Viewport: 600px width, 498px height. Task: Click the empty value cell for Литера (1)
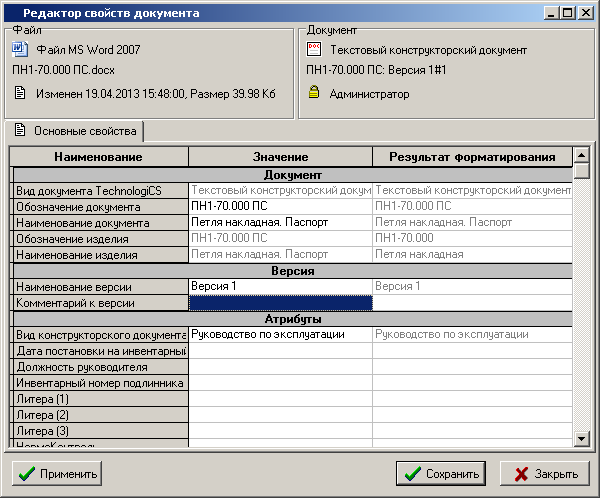click(280, 399)
